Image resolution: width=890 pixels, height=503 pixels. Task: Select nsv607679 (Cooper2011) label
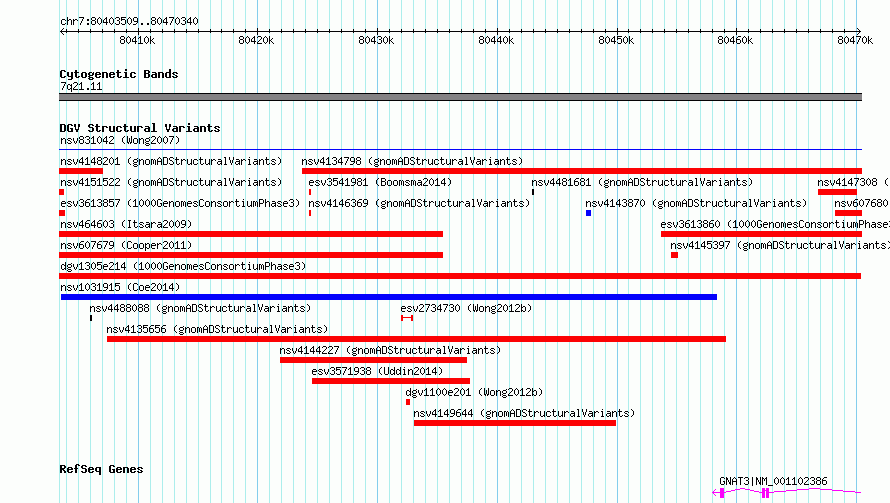pyautogui.click(x=126, y=245)
